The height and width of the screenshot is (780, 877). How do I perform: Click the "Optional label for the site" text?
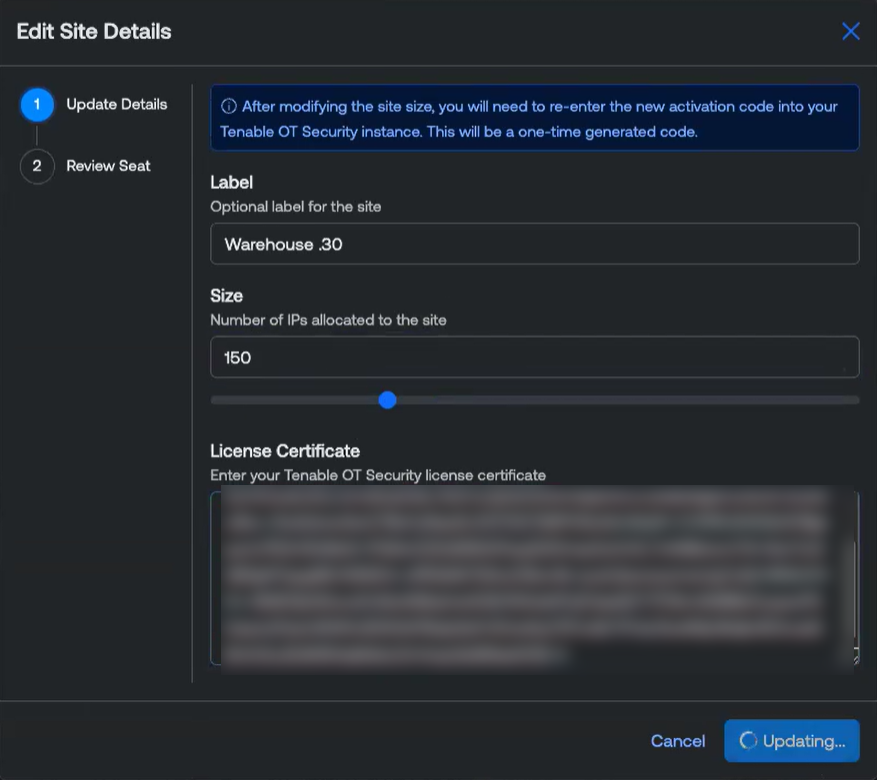(295, 207)
